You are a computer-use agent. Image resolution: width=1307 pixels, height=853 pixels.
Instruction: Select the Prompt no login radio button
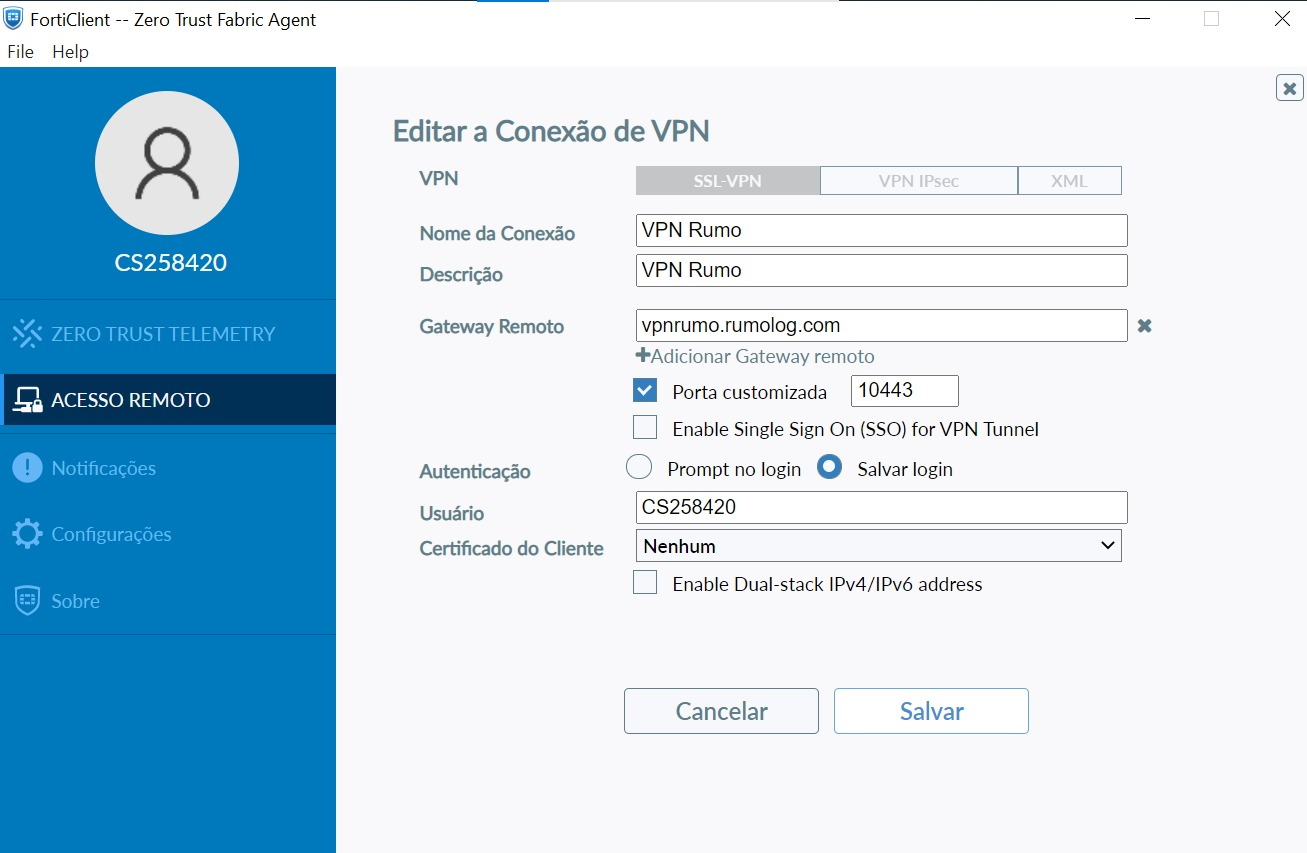pos(638,467)
